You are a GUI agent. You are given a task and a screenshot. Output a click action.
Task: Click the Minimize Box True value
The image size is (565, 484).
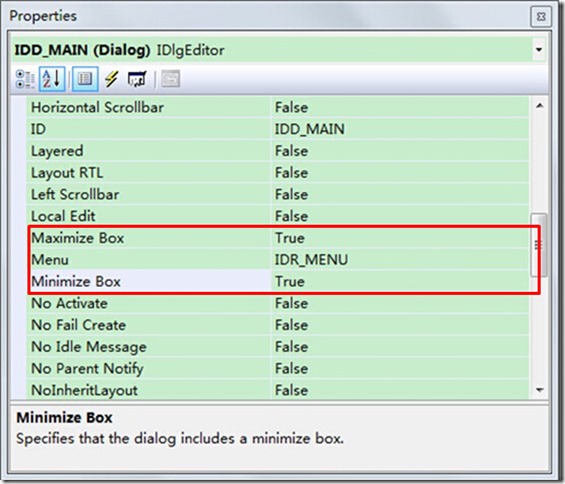pyautogui.click(x=400, y=281)
